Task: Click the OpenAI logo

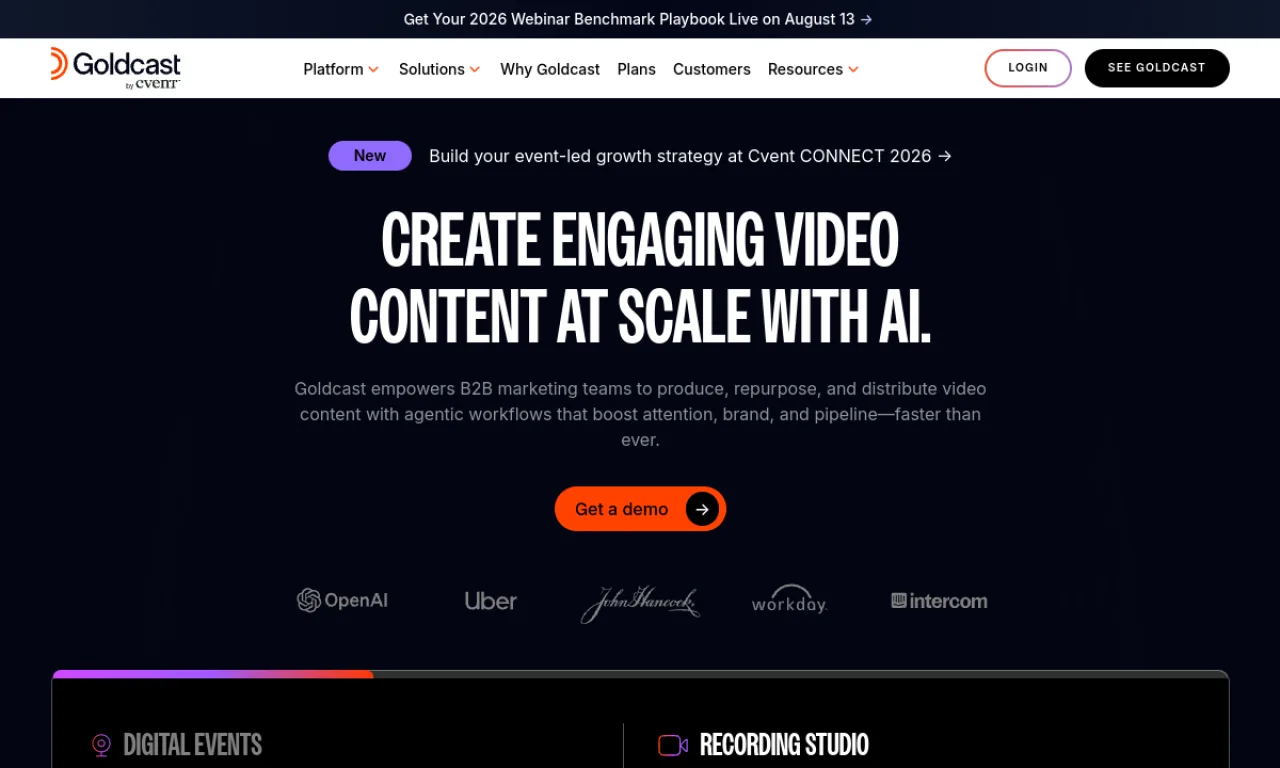Action: coord(342,600)
